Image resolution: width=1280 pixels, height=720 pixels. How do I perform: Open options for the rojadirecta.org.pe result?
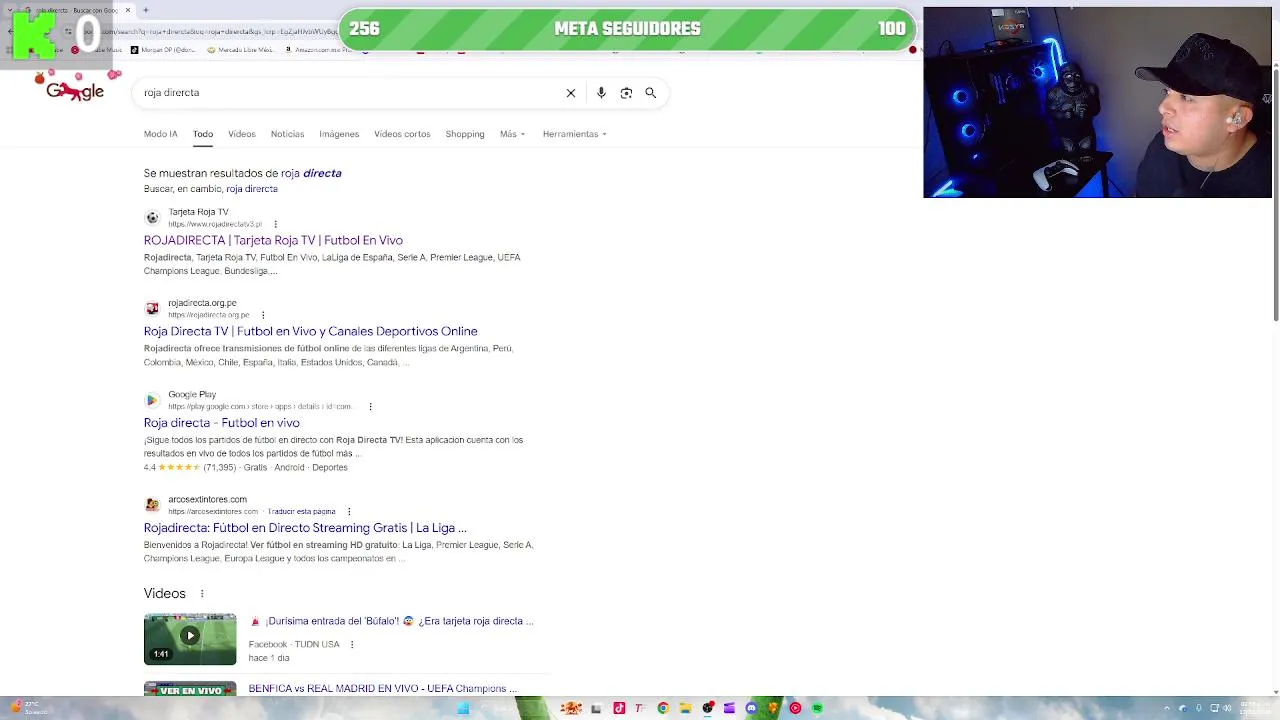[x=263, y=315]
